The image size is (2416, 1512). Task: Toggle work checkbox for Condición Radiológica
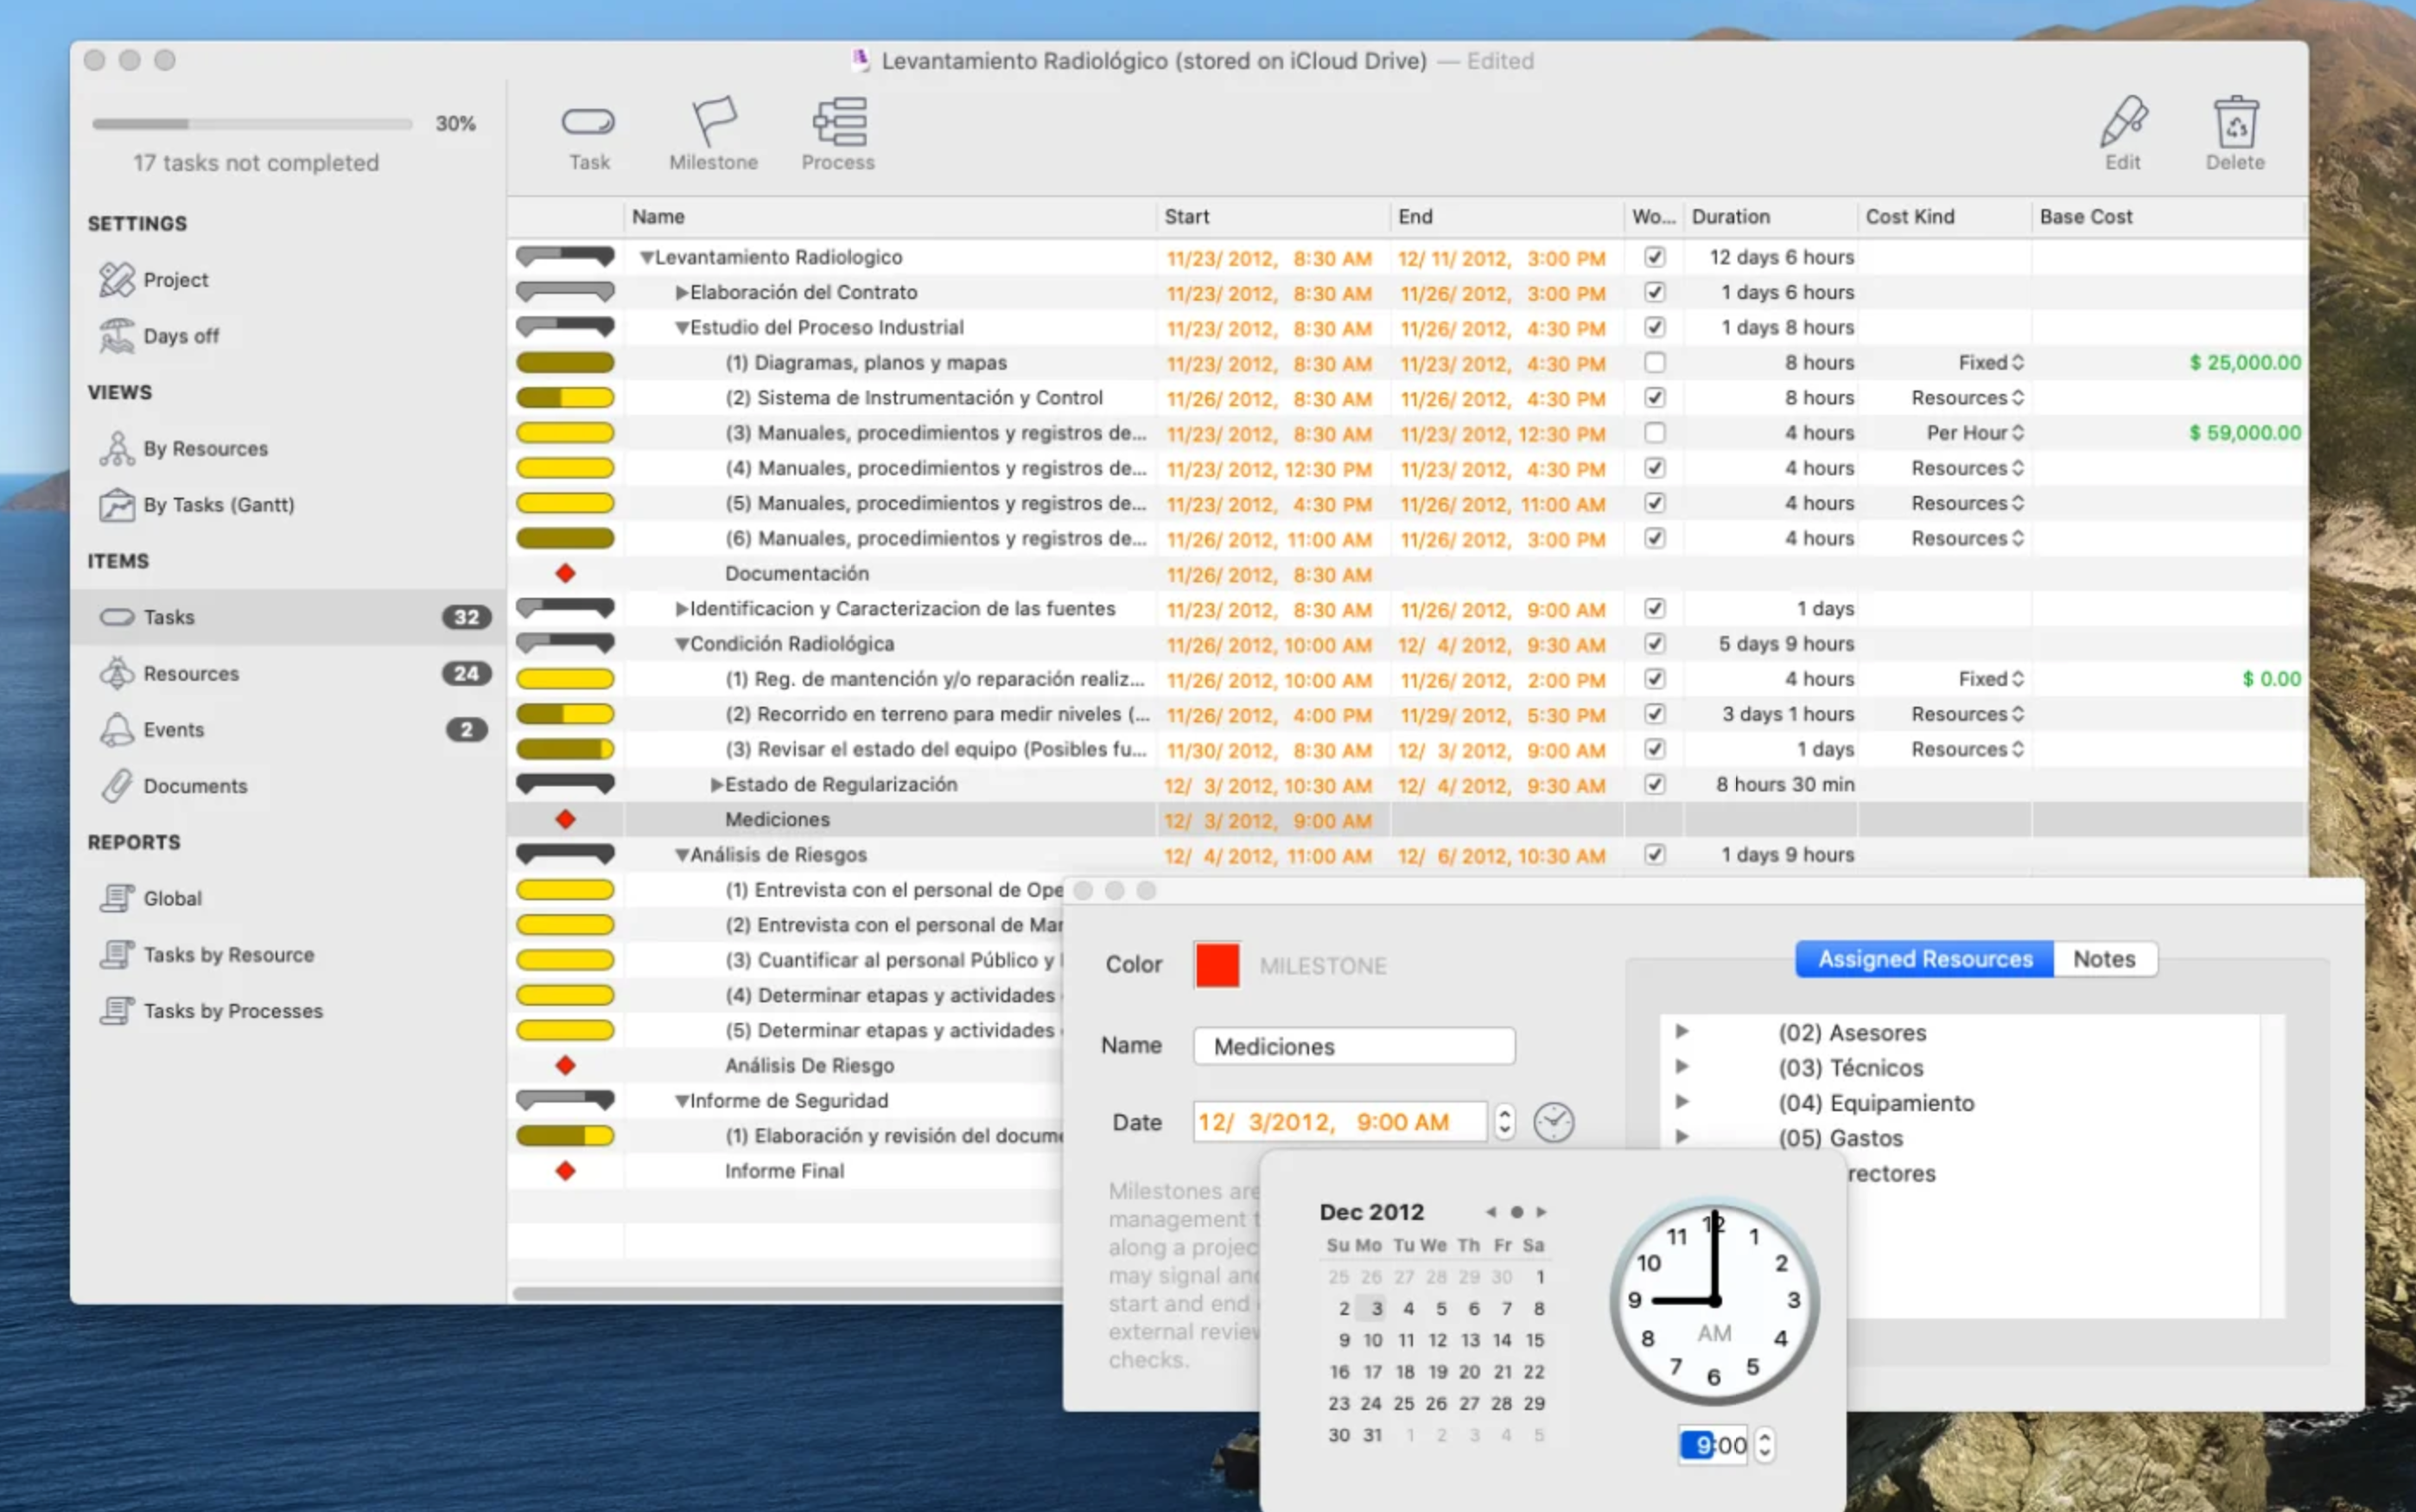pos(1654,644)
